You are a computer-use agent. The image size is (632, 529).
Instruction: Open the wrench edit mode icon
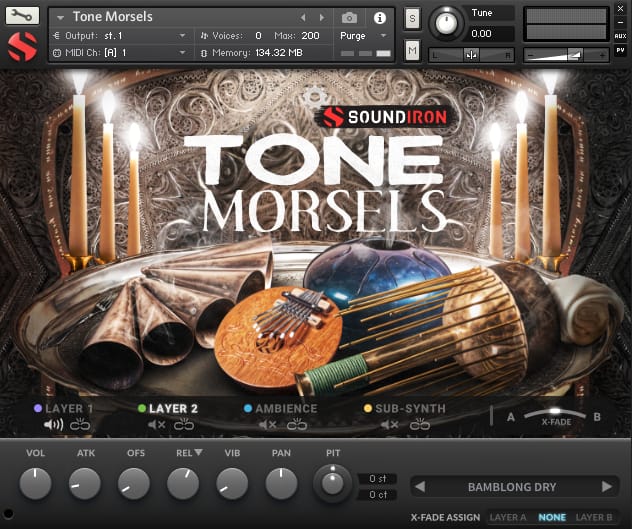coord(22,15)
